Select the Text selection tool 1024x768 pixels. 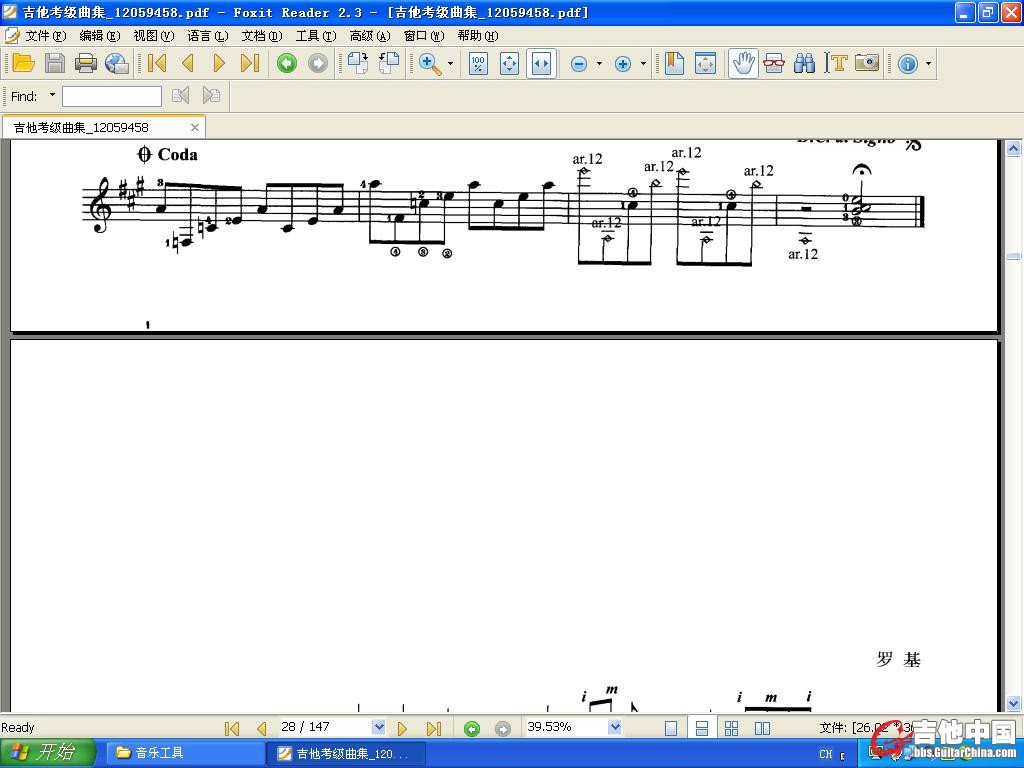coord(836,63)
